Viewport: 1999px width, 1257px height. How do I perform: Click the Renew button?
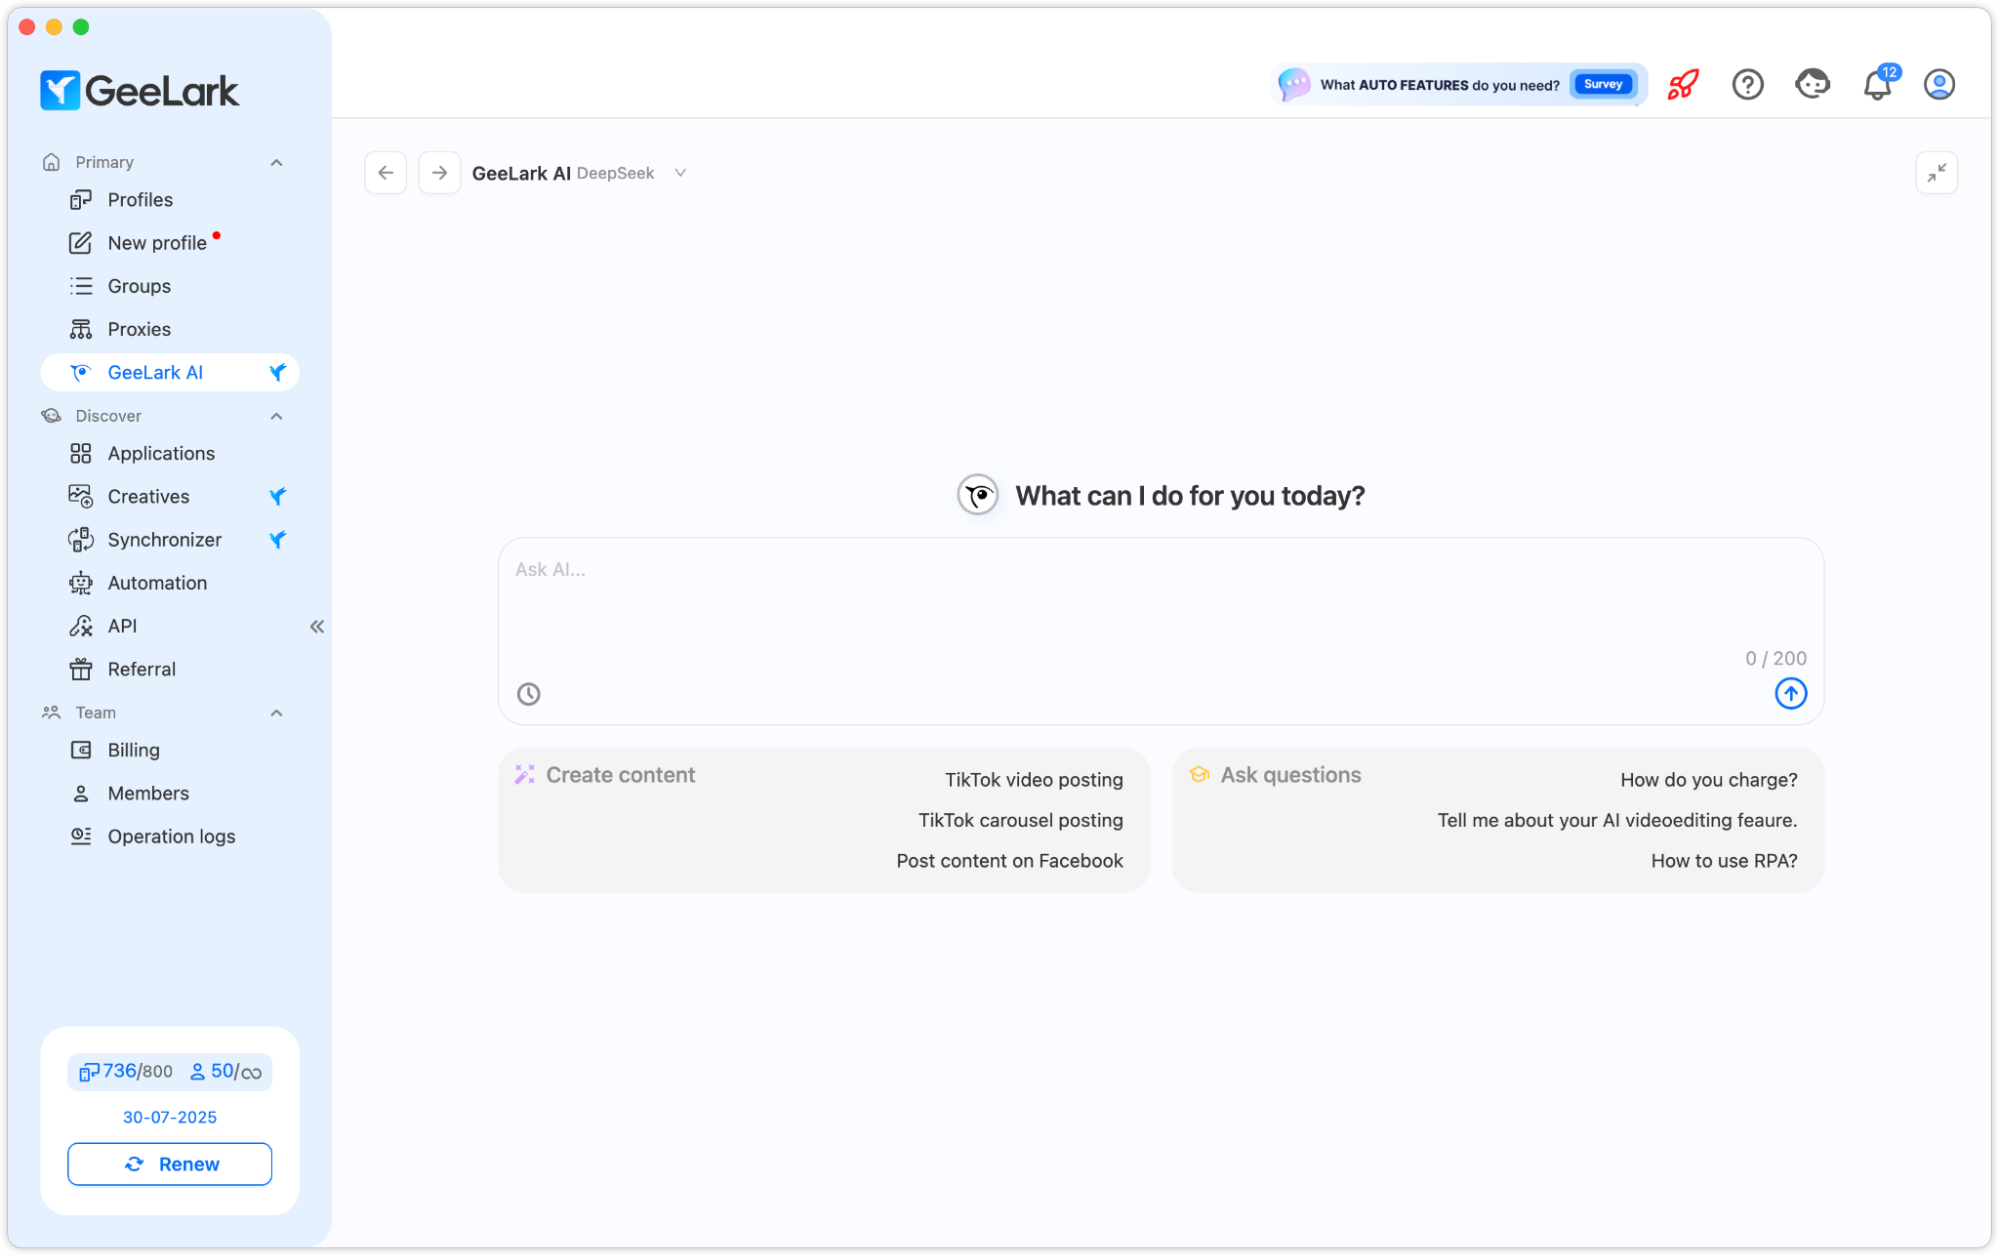[169, 1164]
